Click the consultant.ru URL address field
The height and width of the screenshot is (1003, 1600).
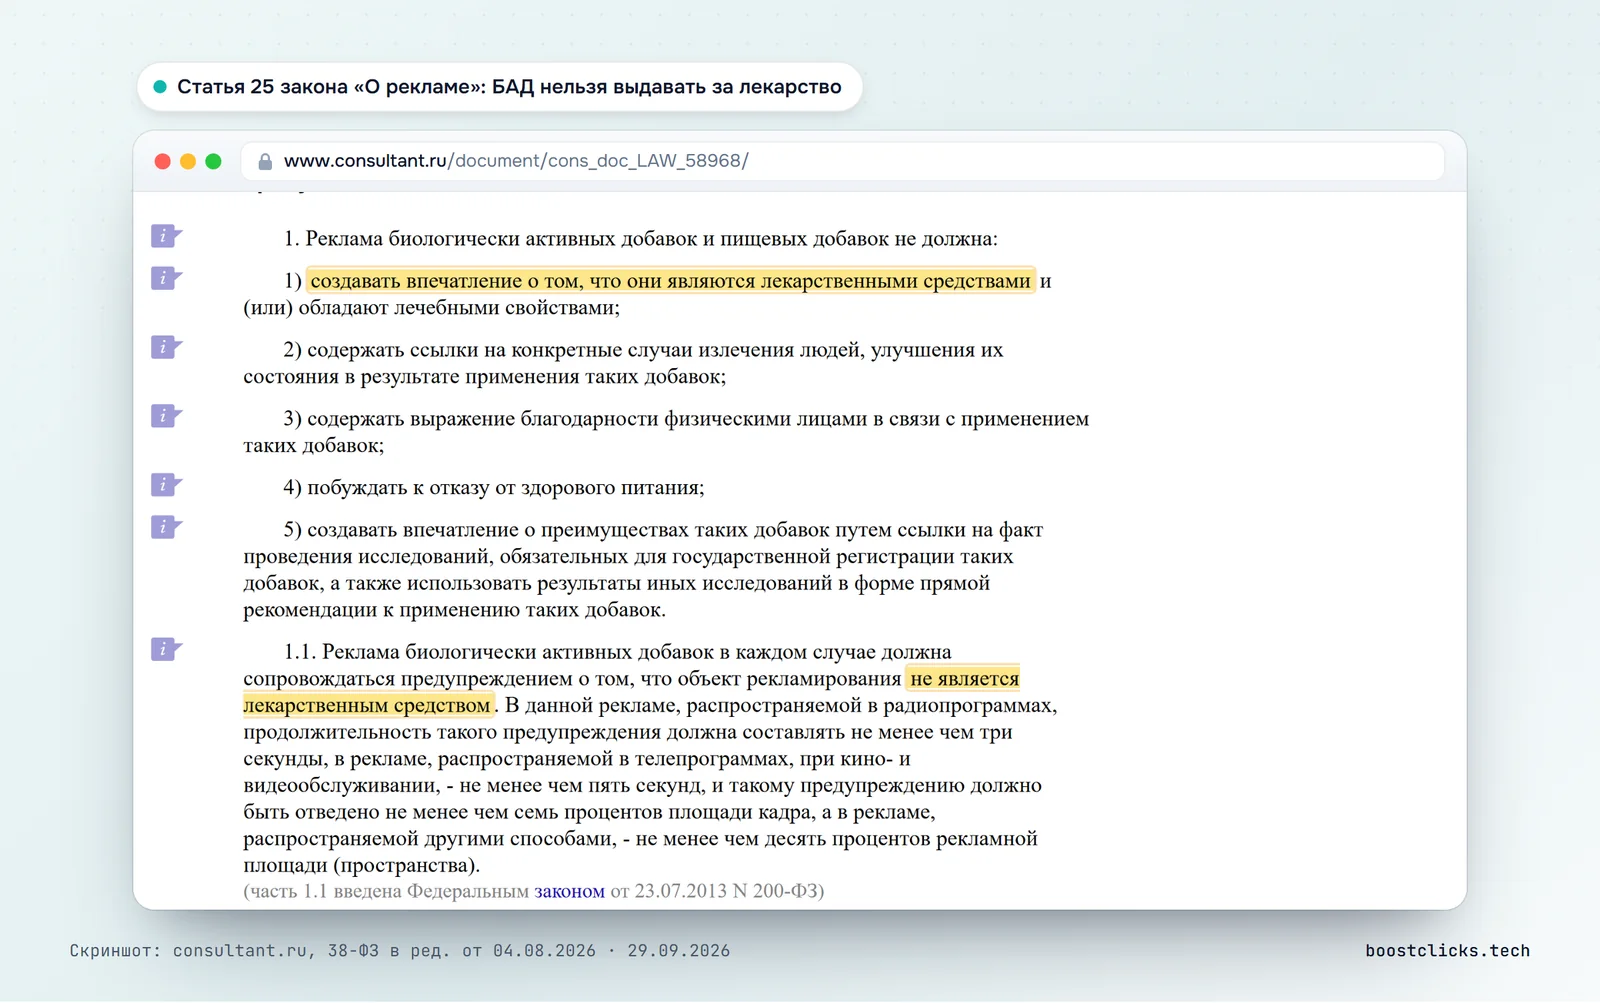[842, 161]
